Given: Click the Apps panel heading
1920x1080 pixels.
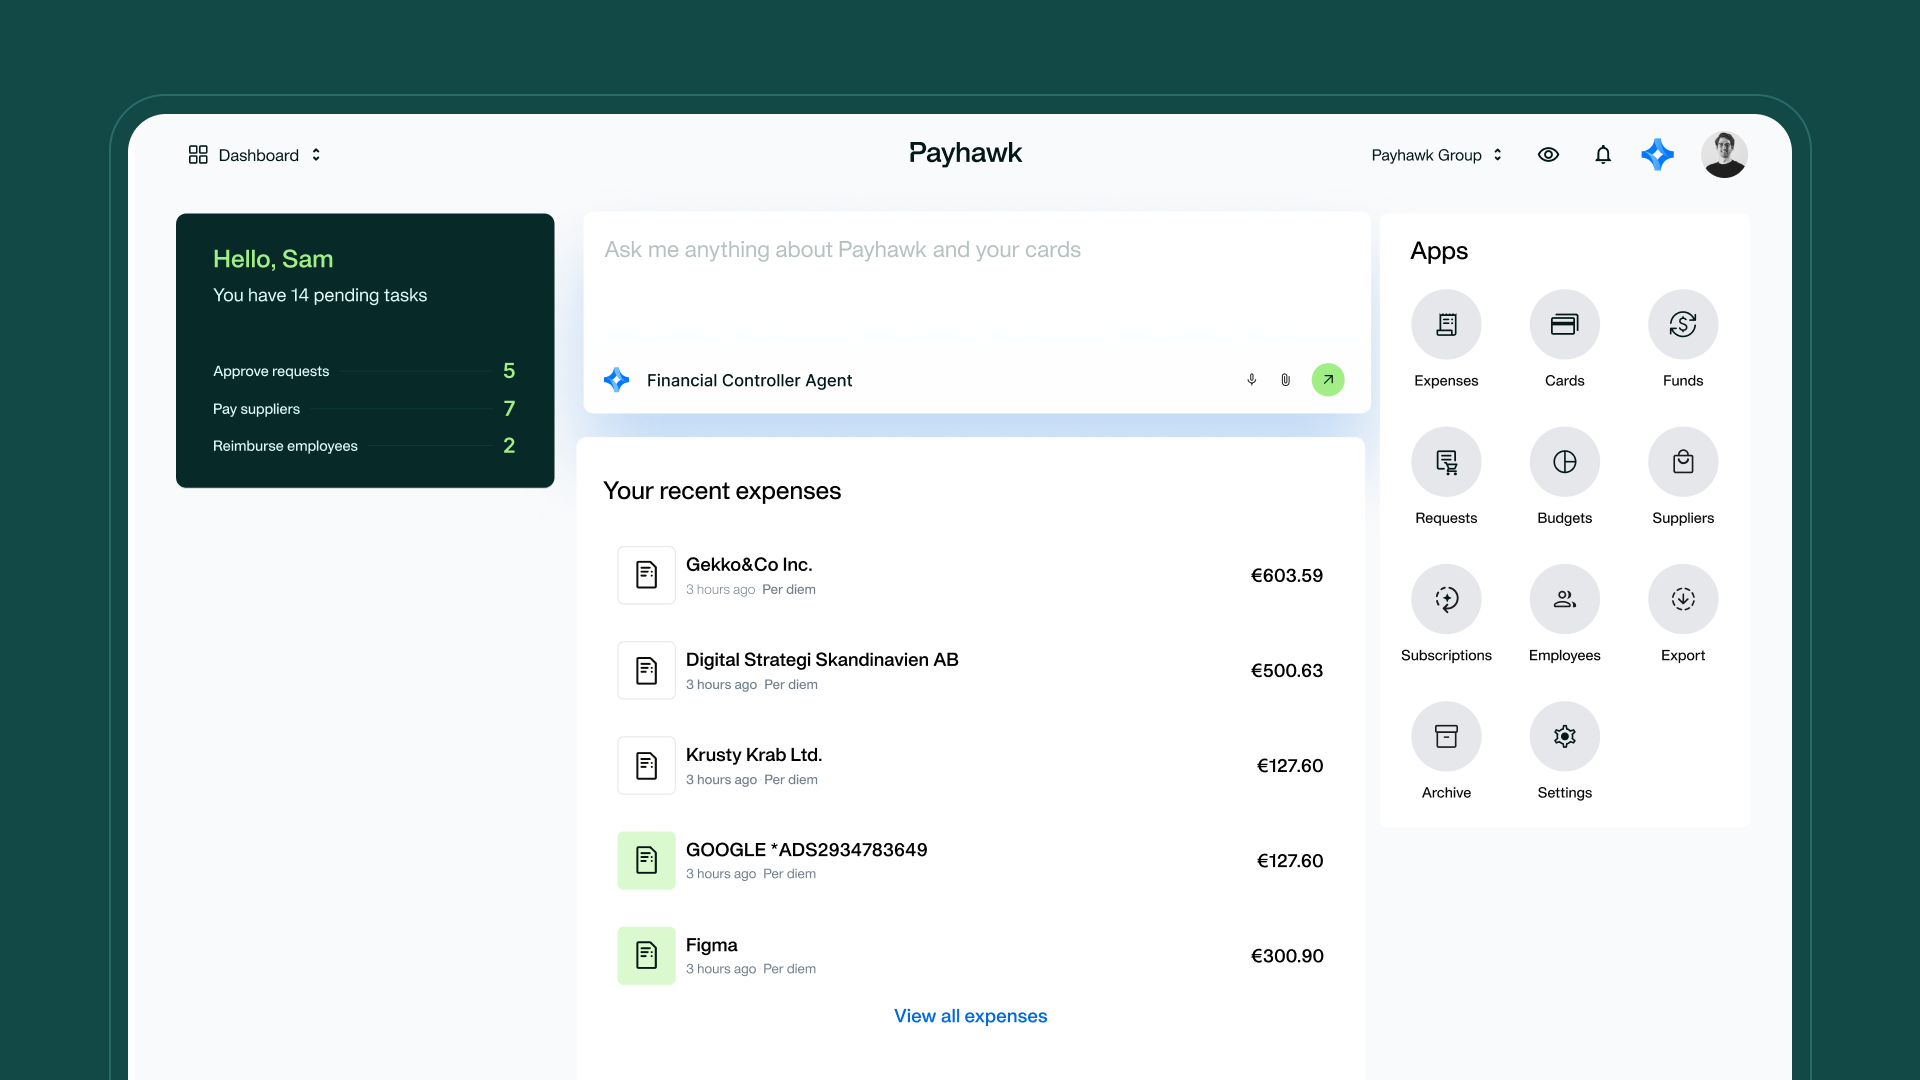Looking at the screenshot, I should point(1439,250).
